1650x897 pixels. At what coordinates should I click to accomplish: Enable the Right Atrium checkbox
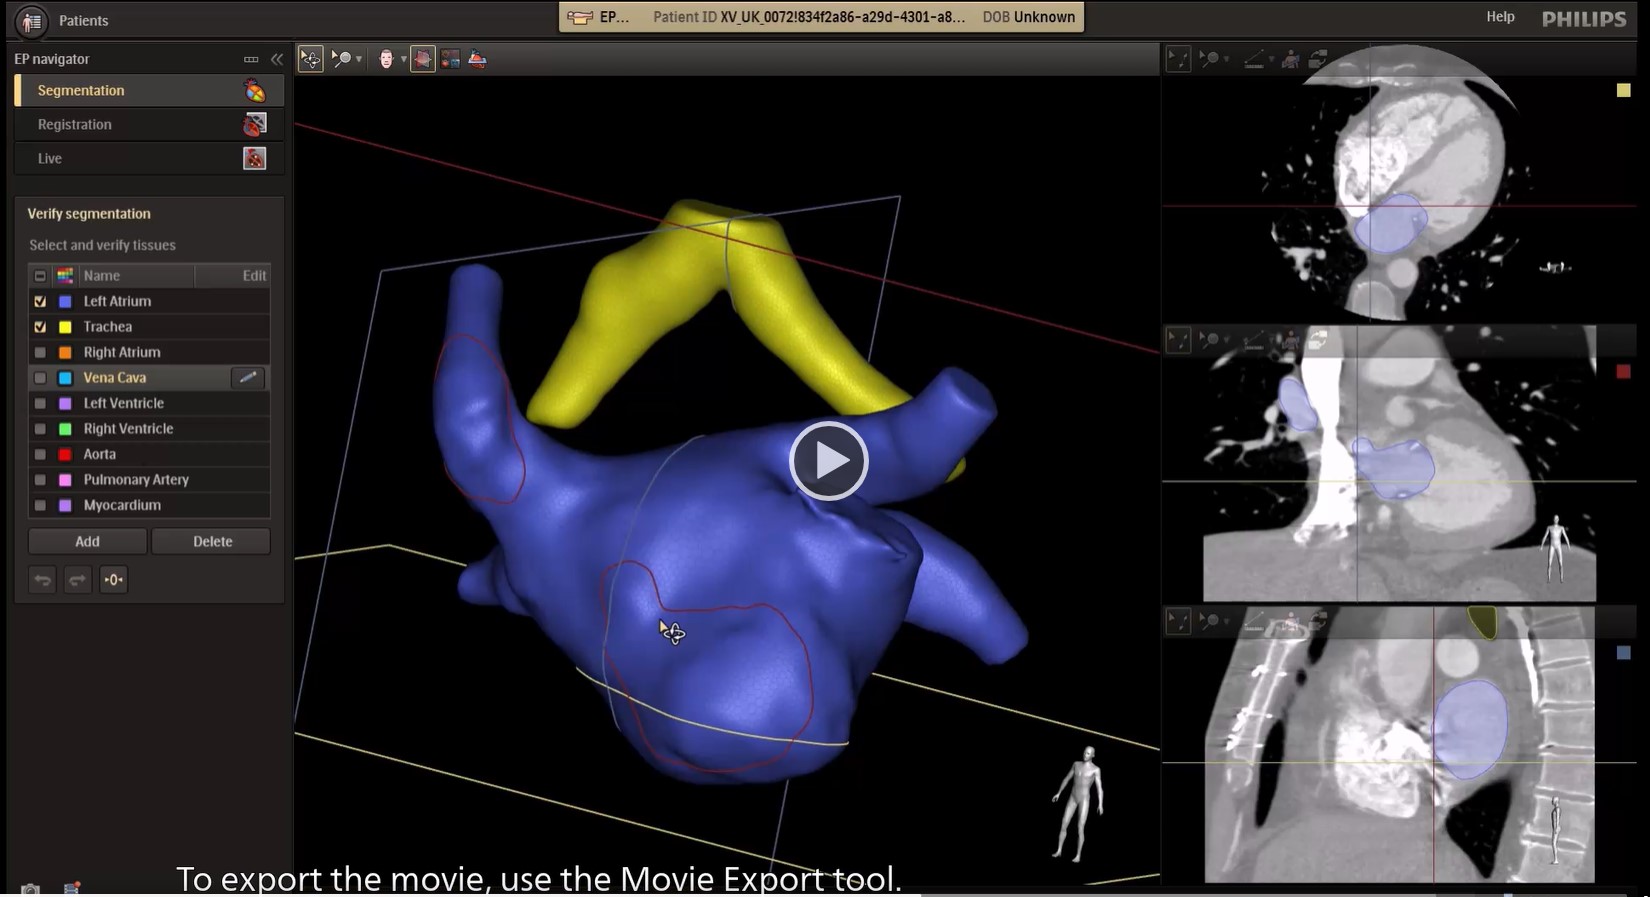tap(40, 352)
